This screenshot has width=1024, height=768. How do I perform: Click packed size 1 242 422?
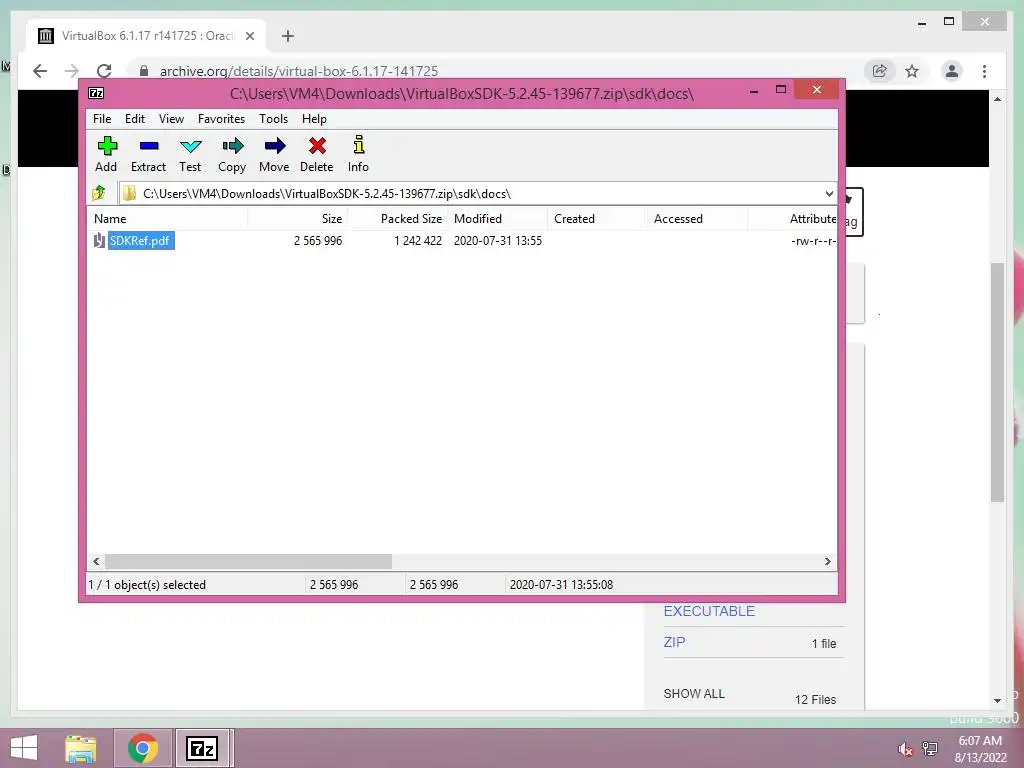tap(418, 240)
